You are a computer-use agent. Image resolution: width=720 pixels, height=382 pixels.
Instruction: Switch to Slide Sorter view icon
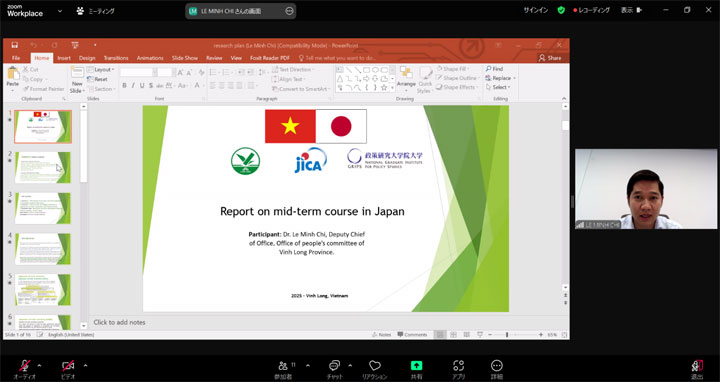[x=454, y=335]
